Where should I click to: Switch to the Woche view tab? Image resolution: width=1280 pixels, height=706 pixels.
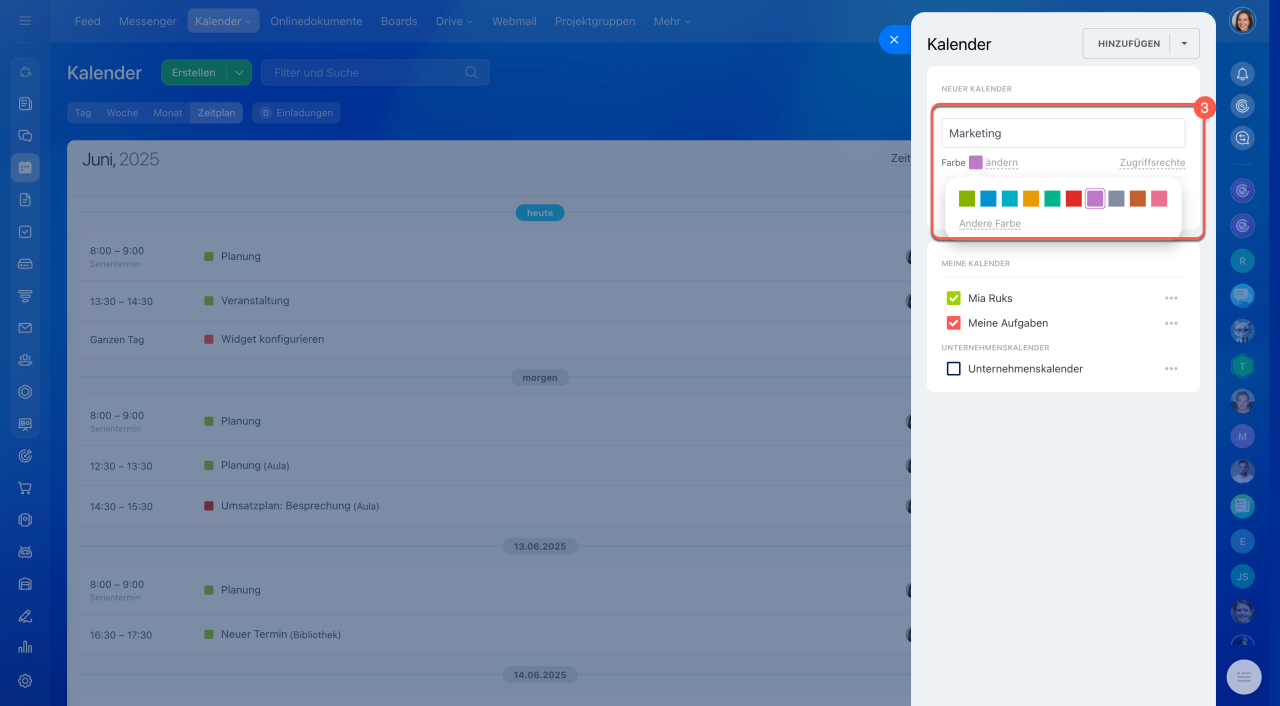[122, 113]
